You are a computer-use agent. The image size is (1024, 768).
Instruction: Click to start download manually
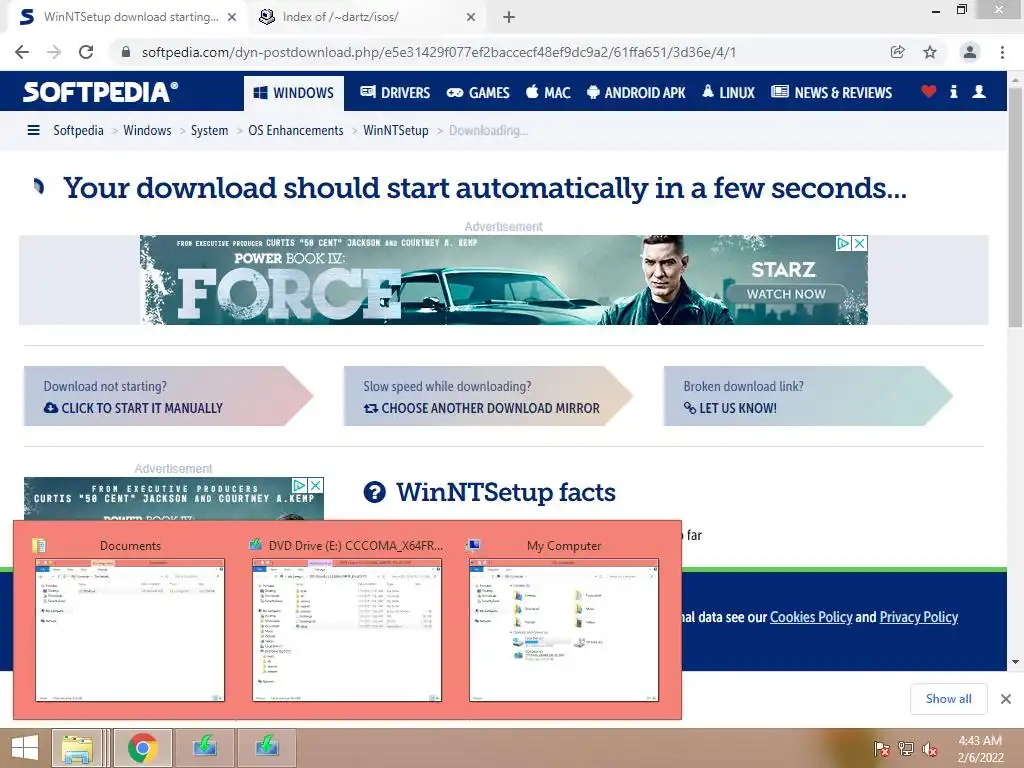pyautogui.click(x=142, y=408)
